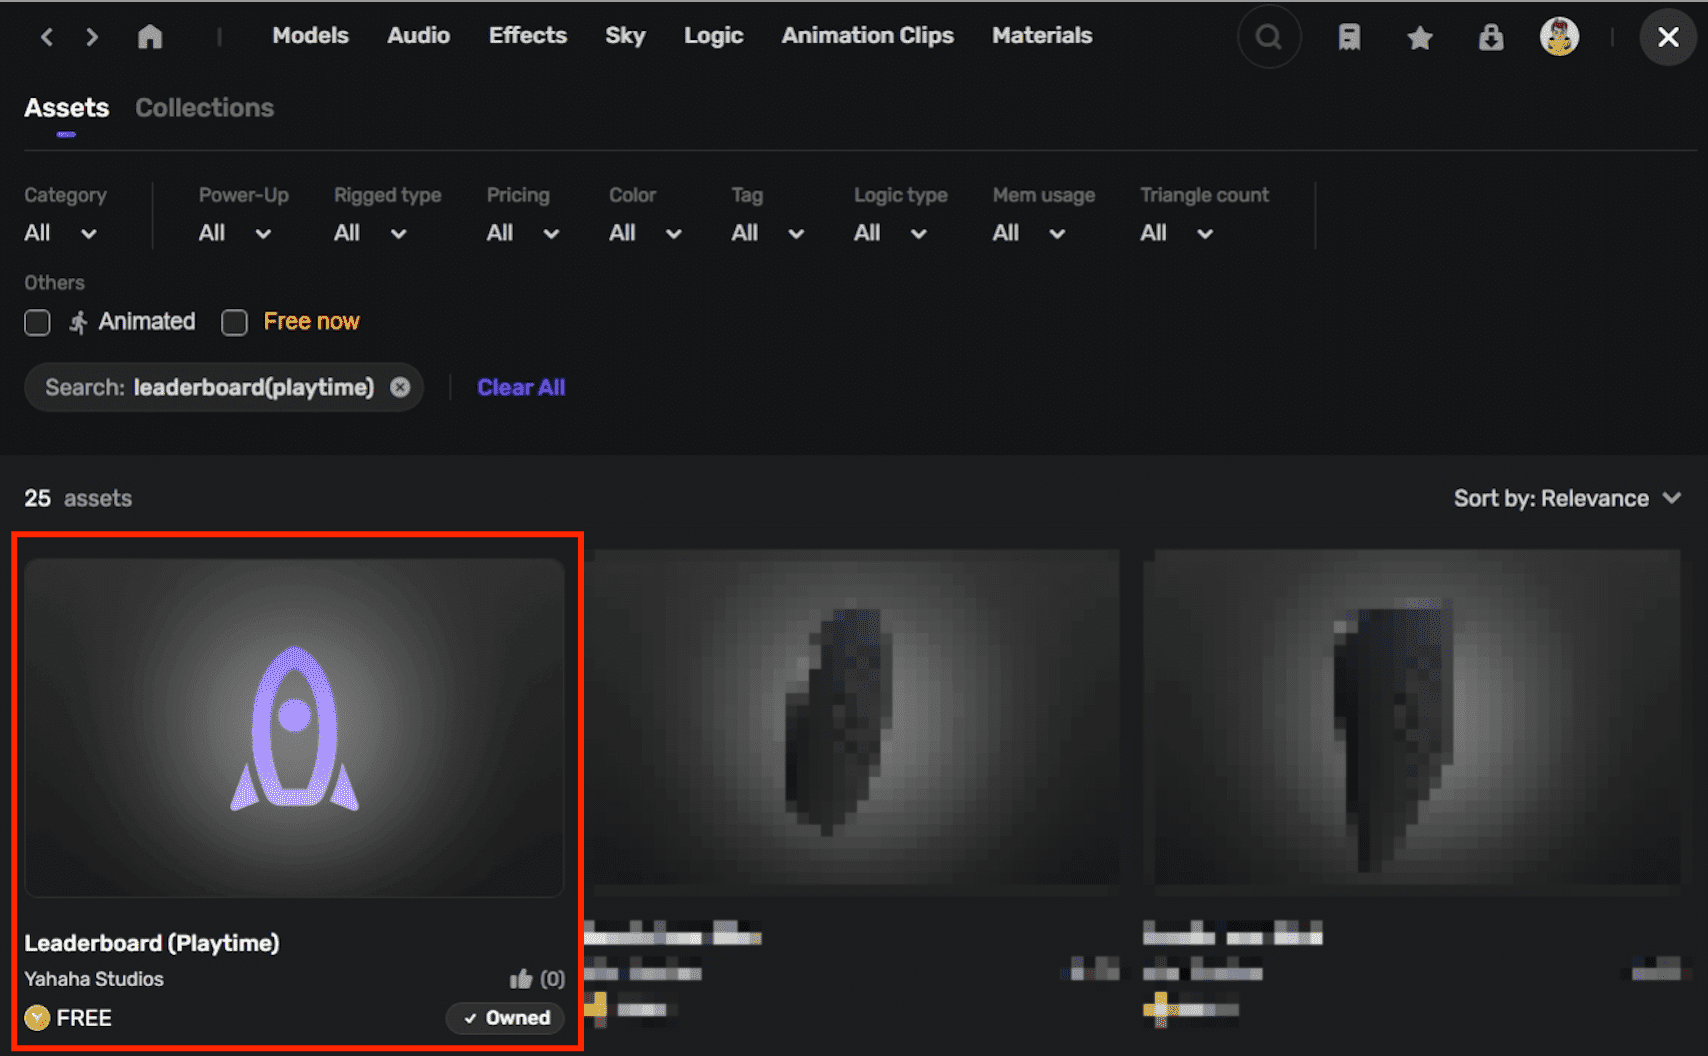Screen dimensions: 1708x1056
Task: Open the user profile avatar
Action: (1558, 37)
